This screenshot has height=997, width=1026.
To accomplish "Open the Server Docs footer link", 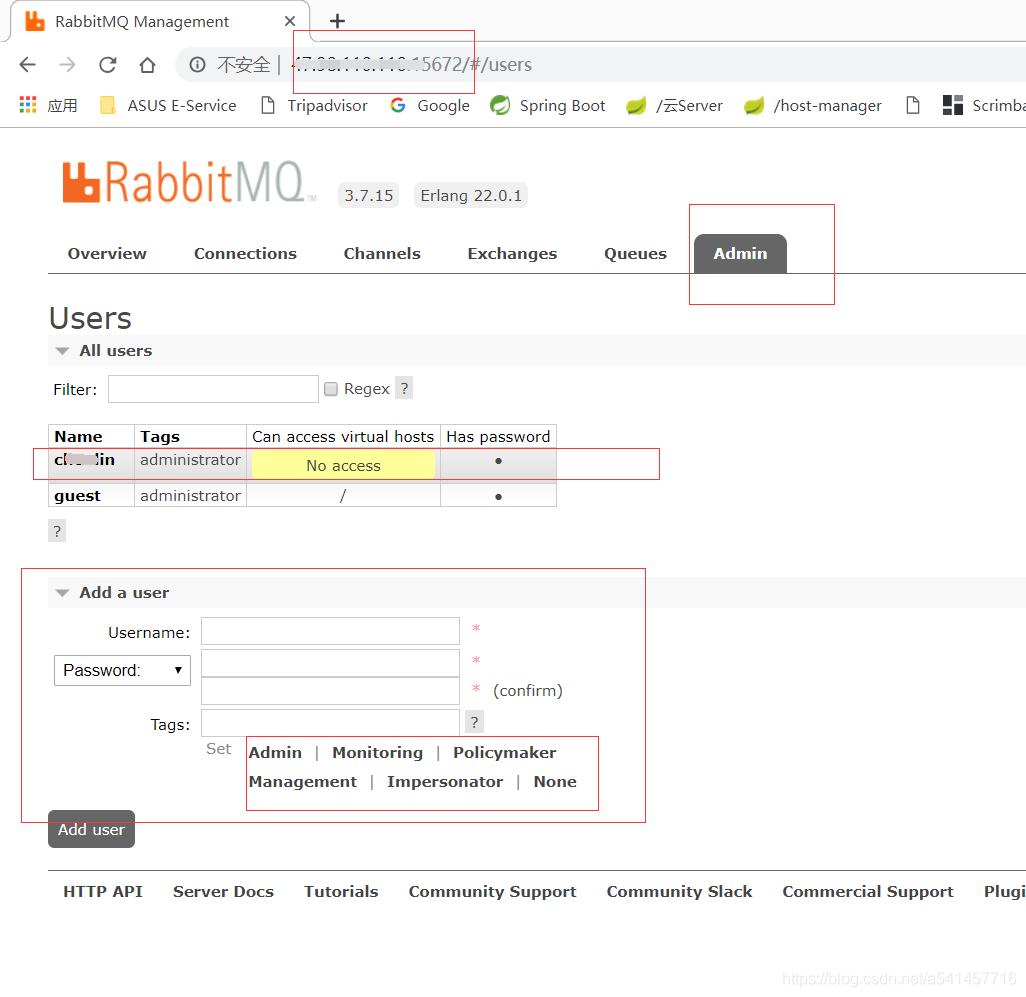I will click(223, 892).
